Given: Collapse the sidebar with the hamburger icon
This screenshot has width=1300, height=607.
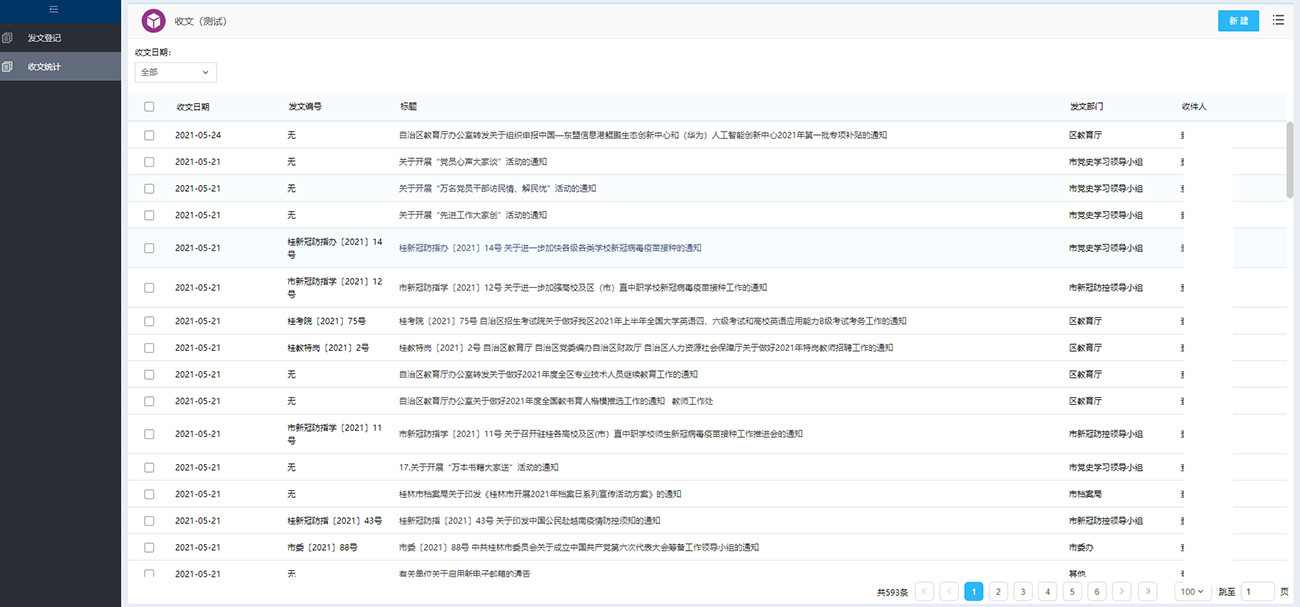Looking at the screenshot, I should 54,9.
